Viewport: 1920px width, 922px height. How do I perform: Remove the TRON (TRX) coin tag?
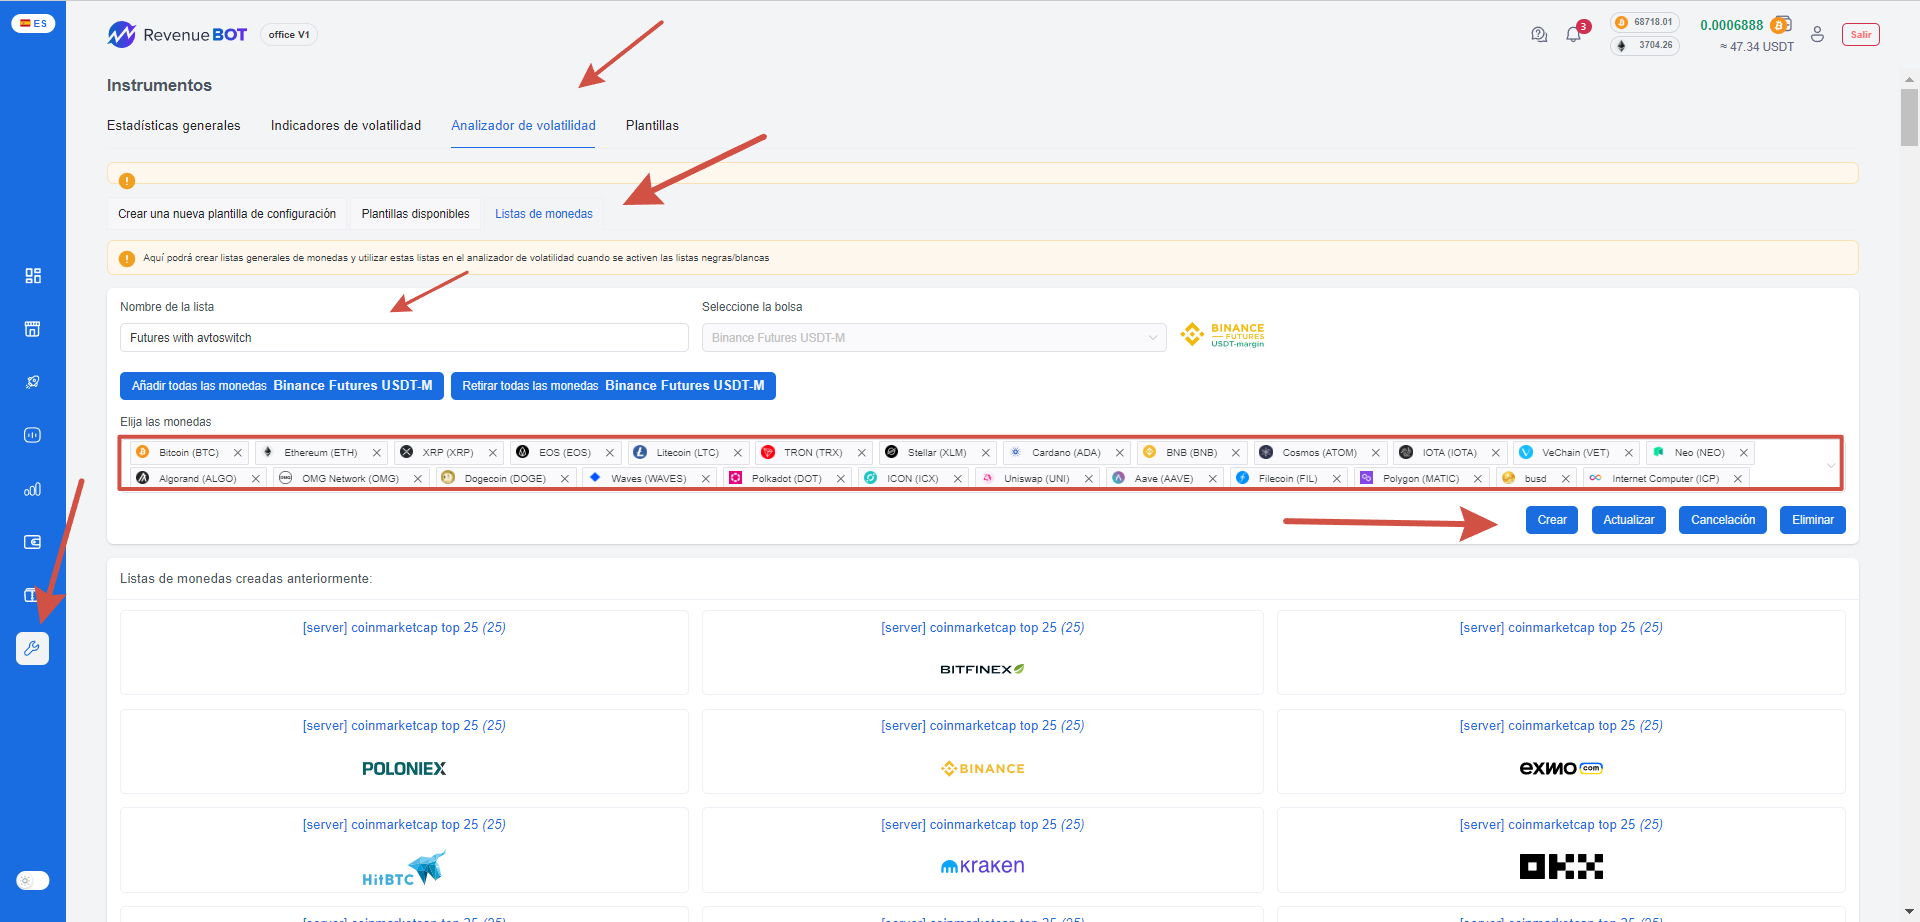point(862,453)
